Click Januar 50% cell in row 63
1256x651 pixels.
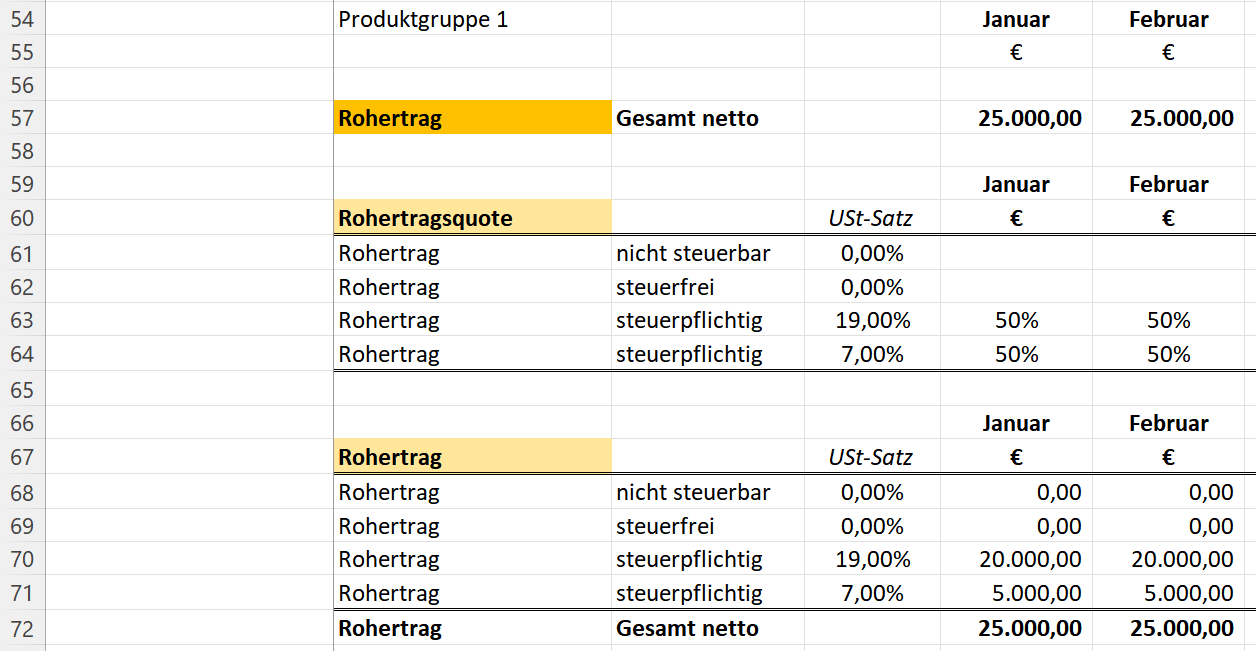tap(1016, 321)
